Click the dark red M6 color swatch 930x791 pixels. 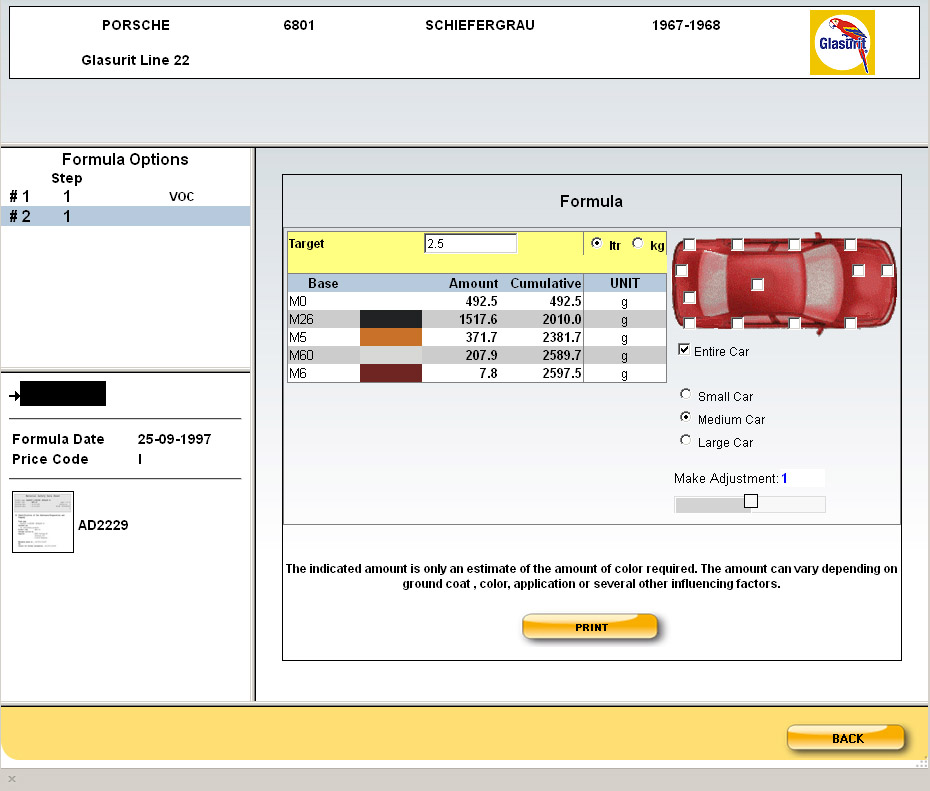(x=391, y=373)
